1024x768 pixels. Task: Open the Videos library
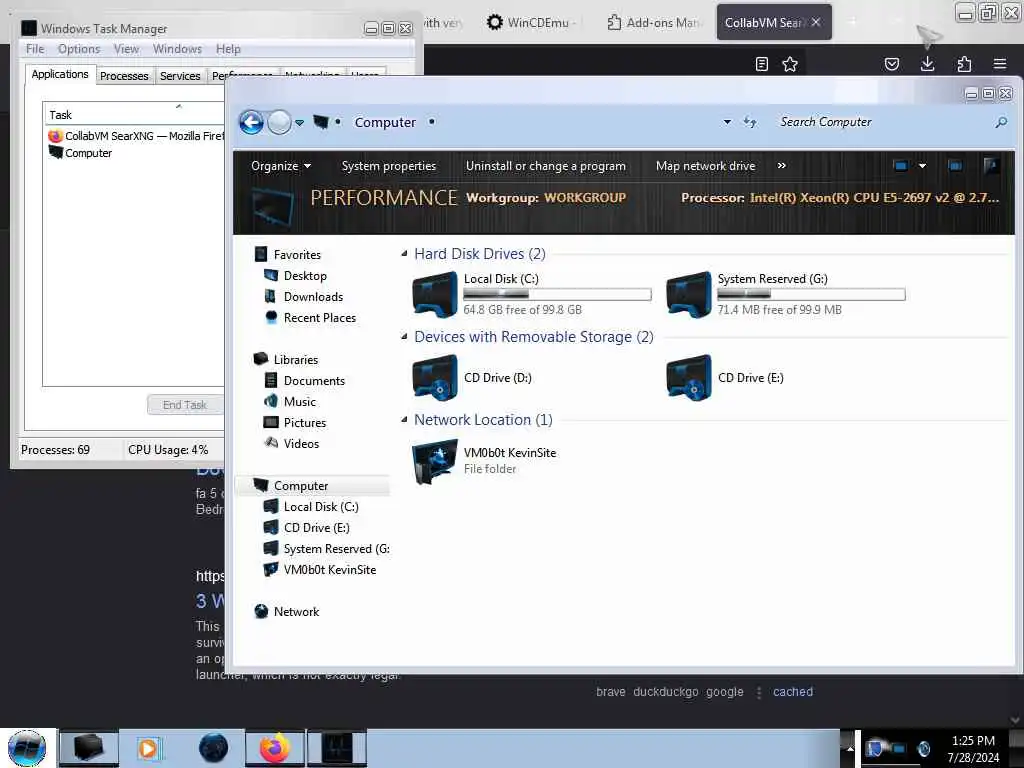tap(301, 443)
